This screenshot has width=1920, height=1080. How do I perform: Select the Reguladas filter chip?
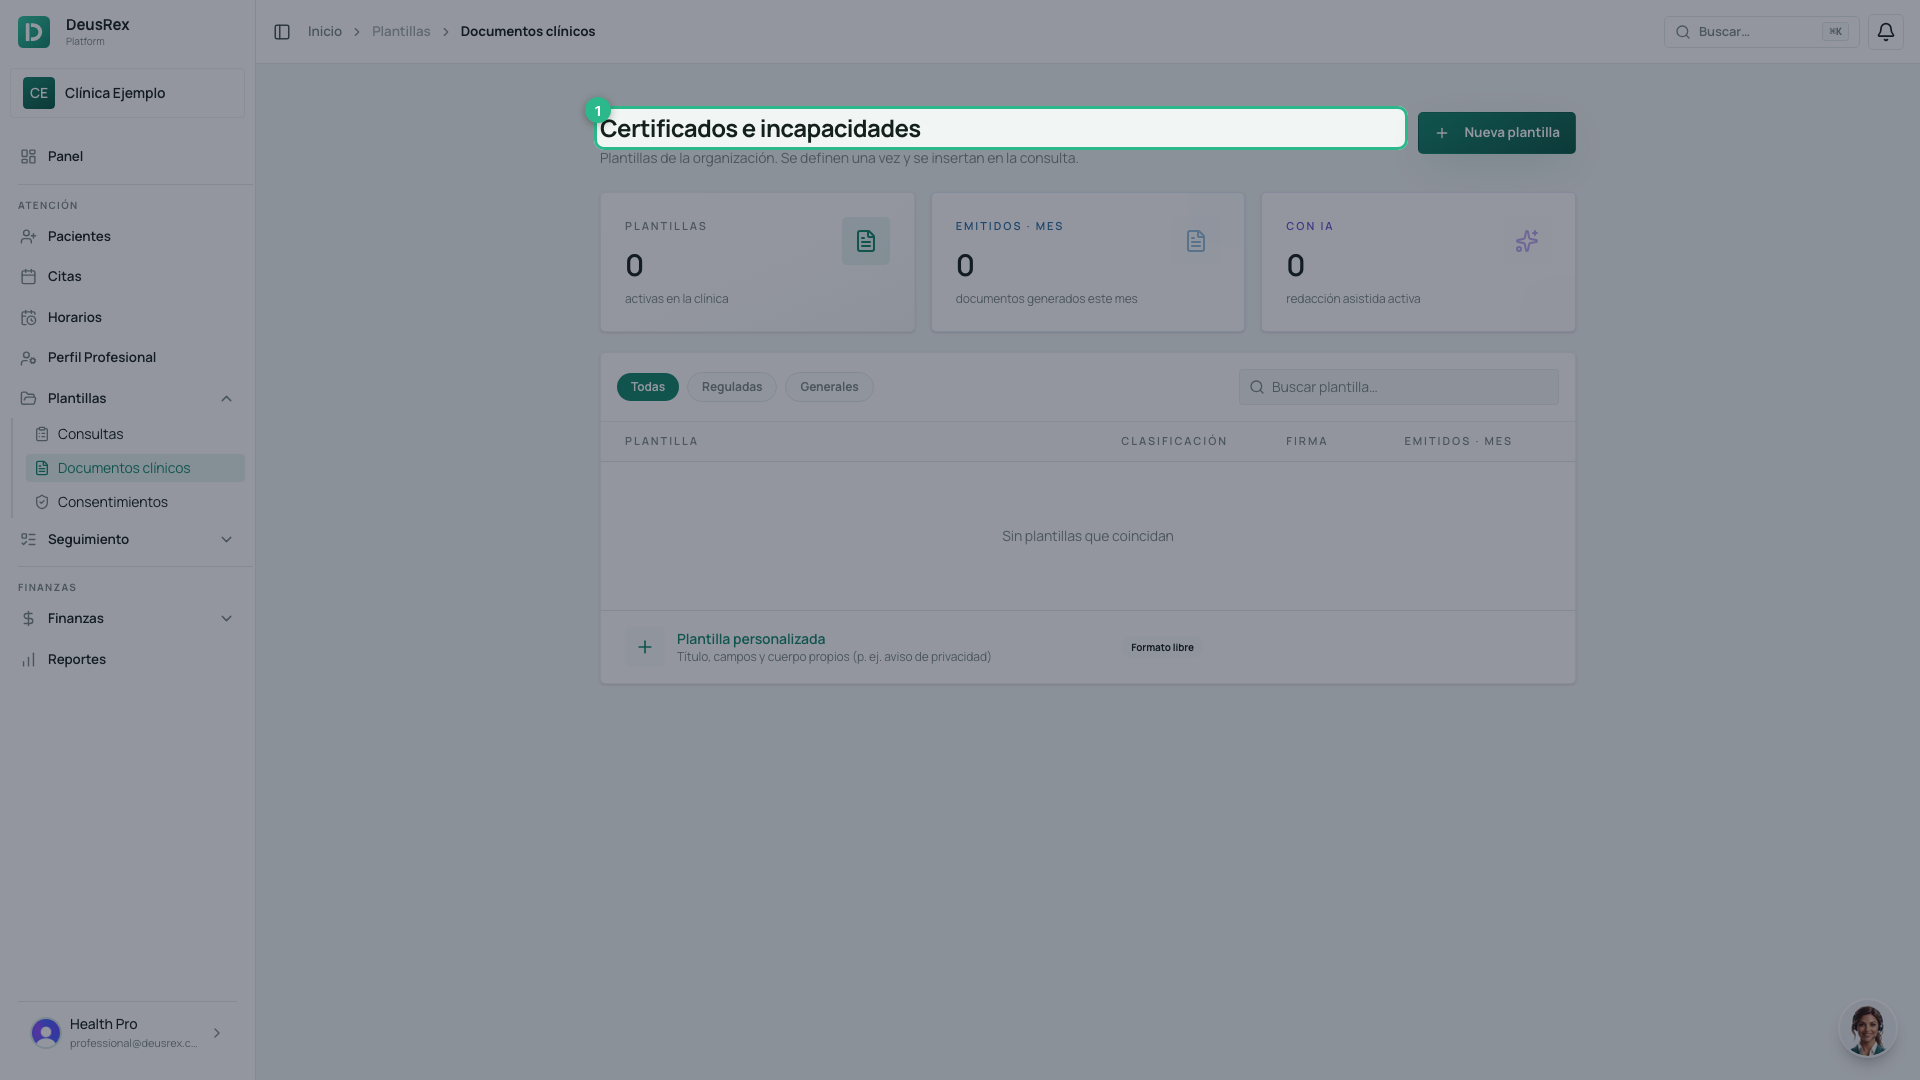[732, 387]
